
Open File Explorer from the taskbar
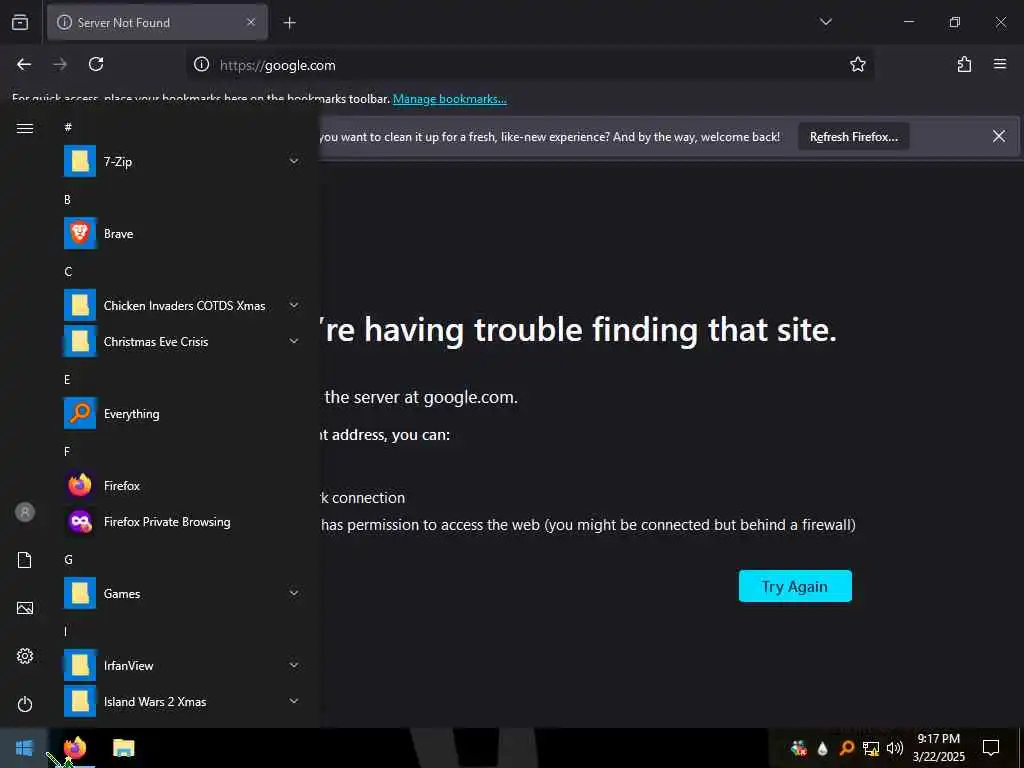123,748
